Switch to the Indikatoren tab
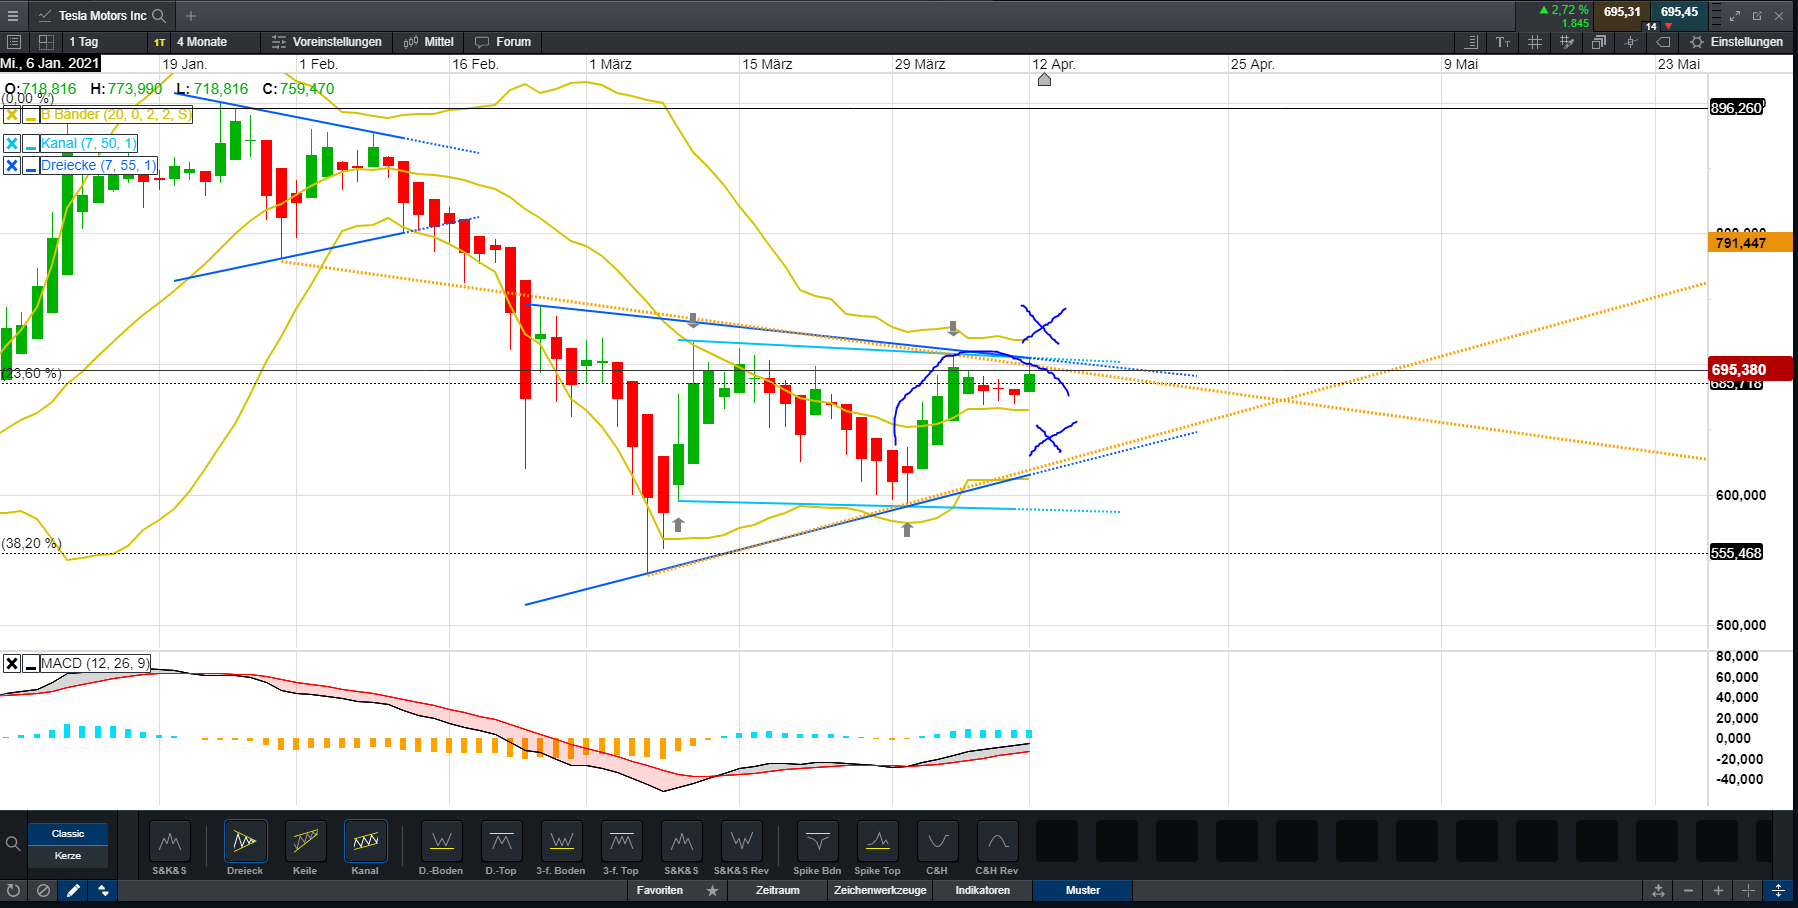The height and width of the screenshot is (908, 1798). coord(982,890)
